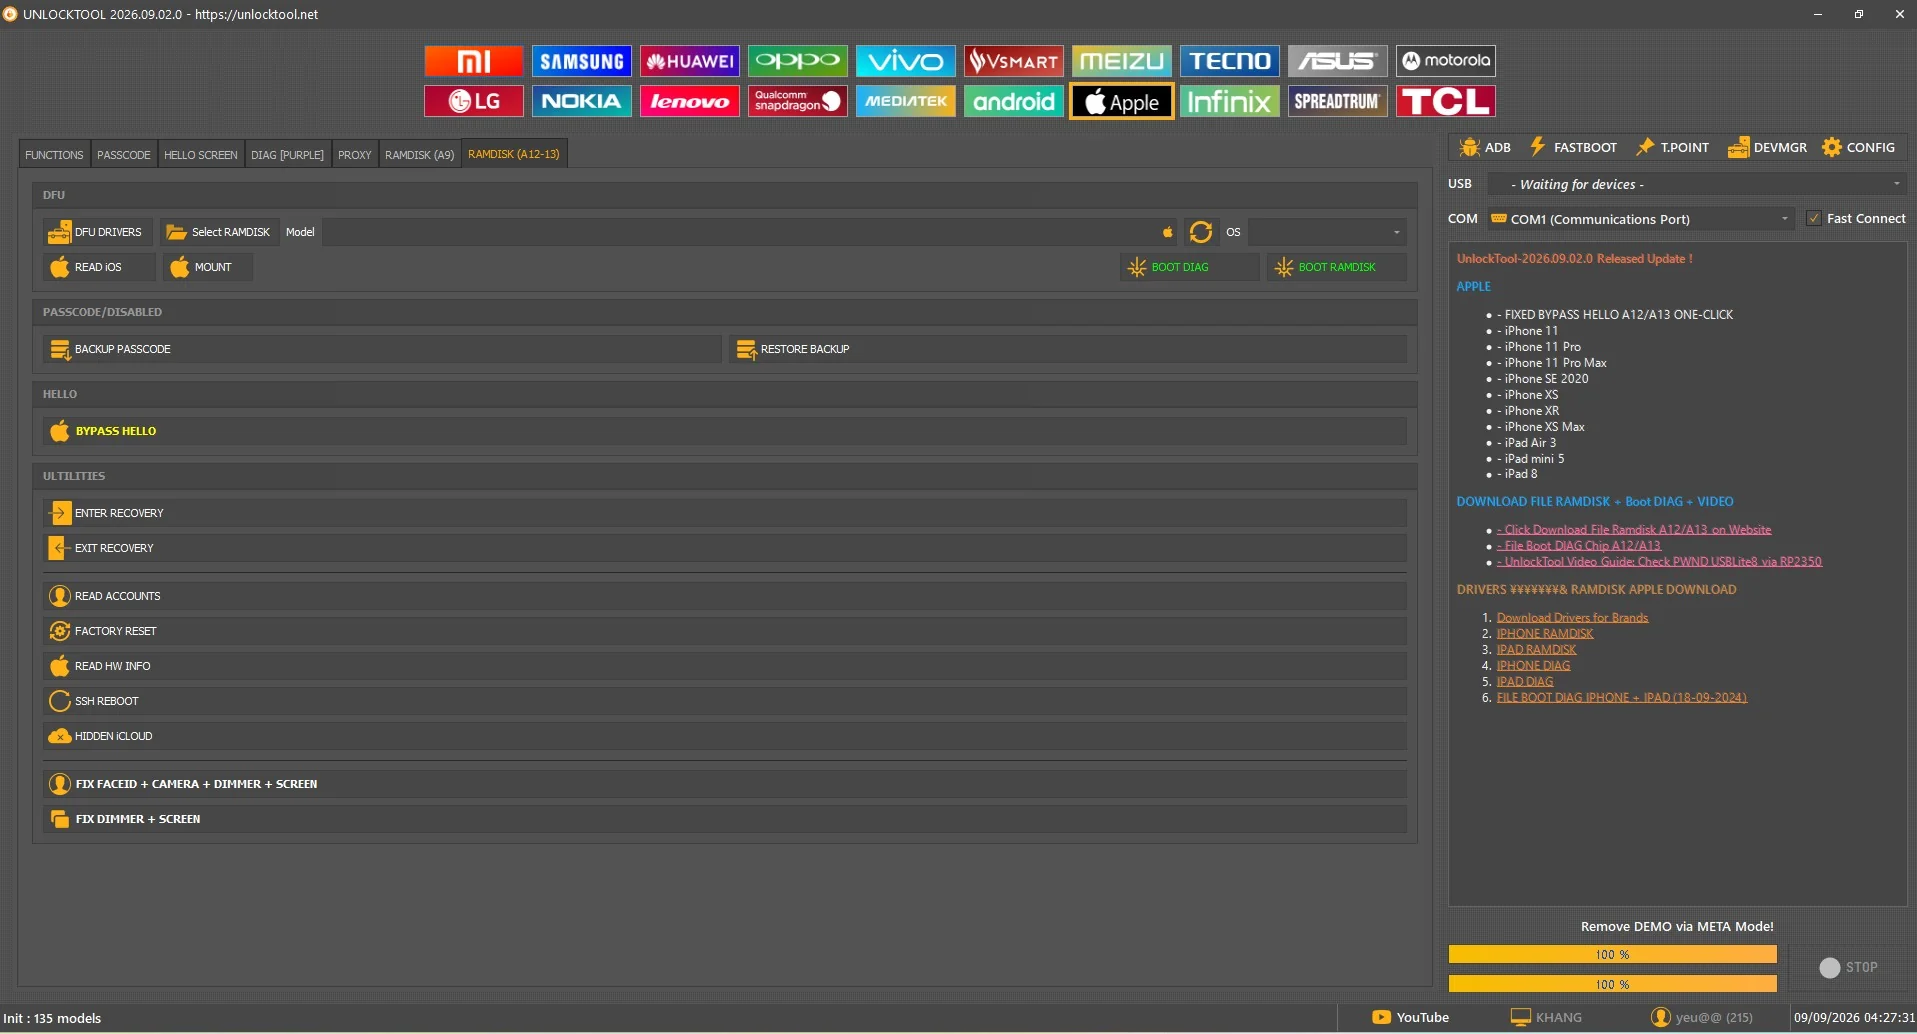Click the BOOT DIAG button
Image resolution: width=1917 pixels, height=1034 pixels.
(x=1188, y=267)
